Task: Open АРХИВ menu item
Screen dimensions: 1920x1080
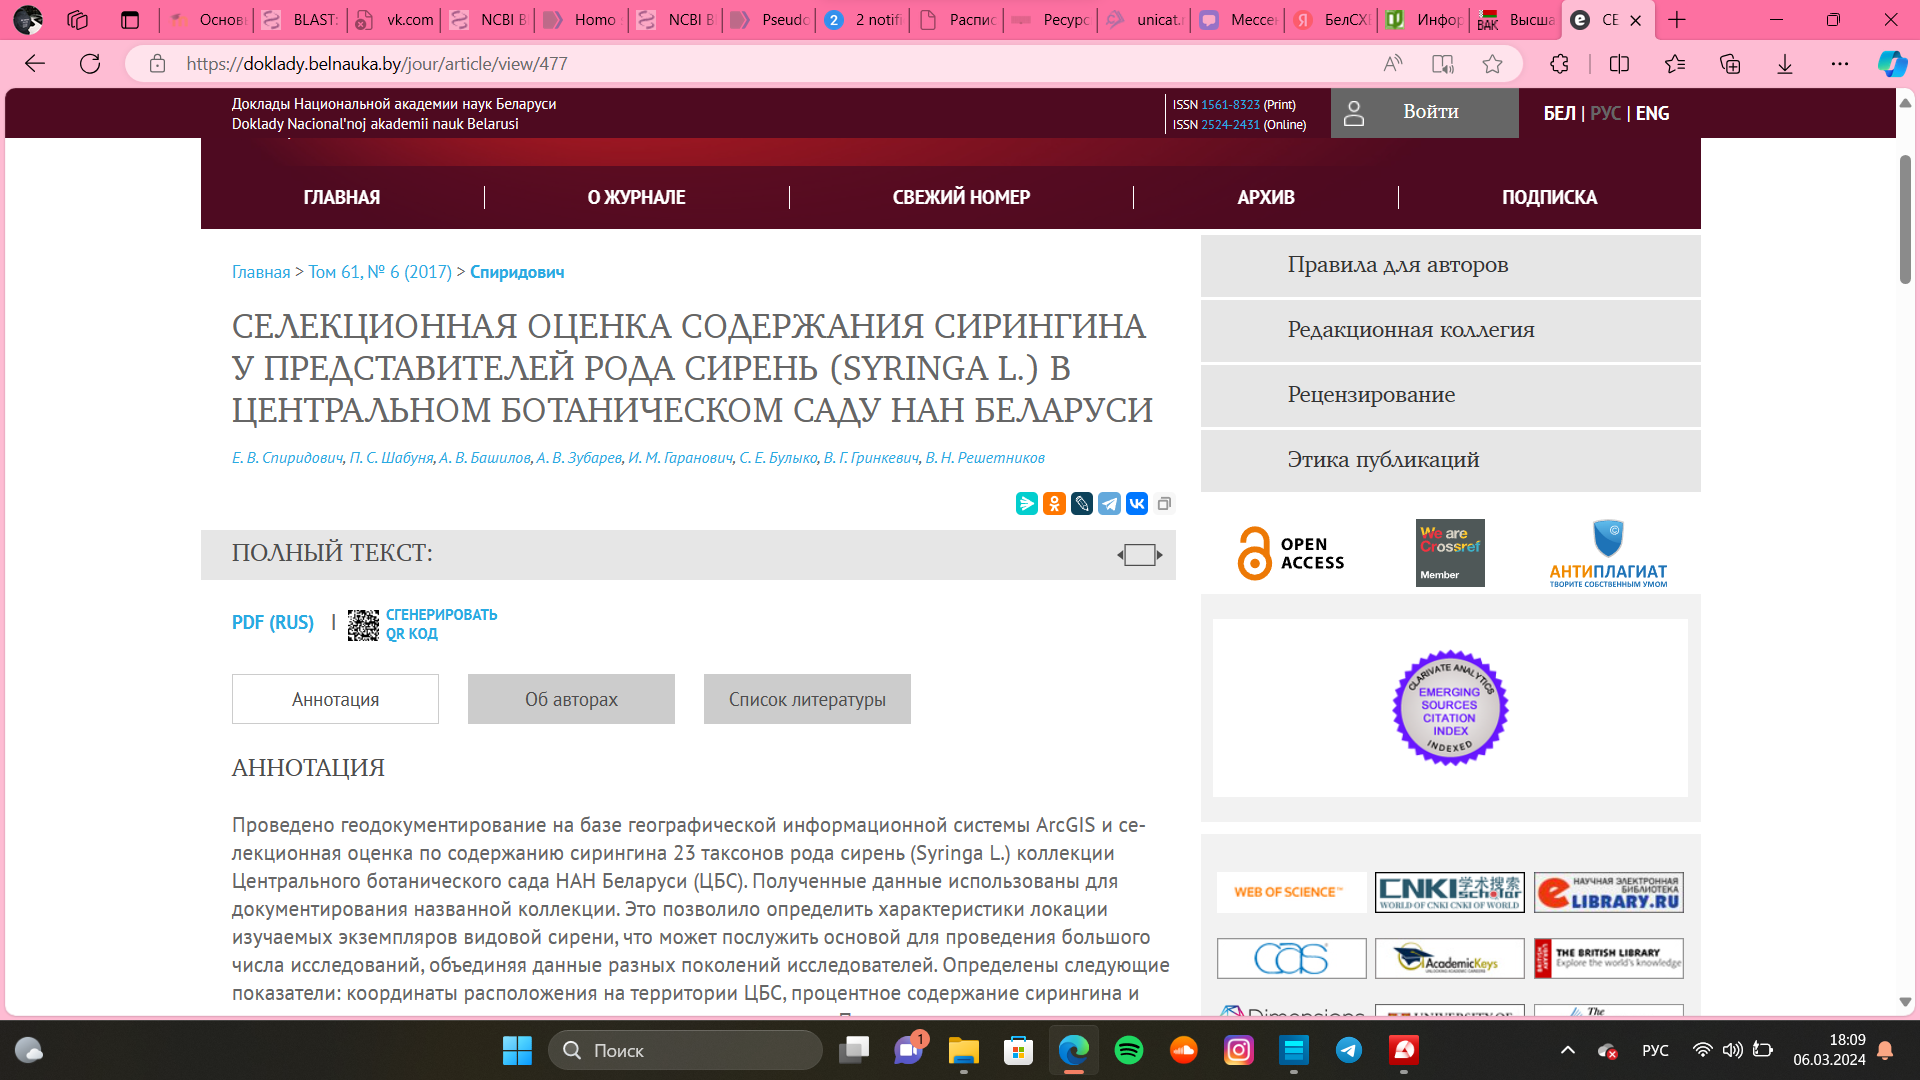Action: click(x=1266, y=198)
